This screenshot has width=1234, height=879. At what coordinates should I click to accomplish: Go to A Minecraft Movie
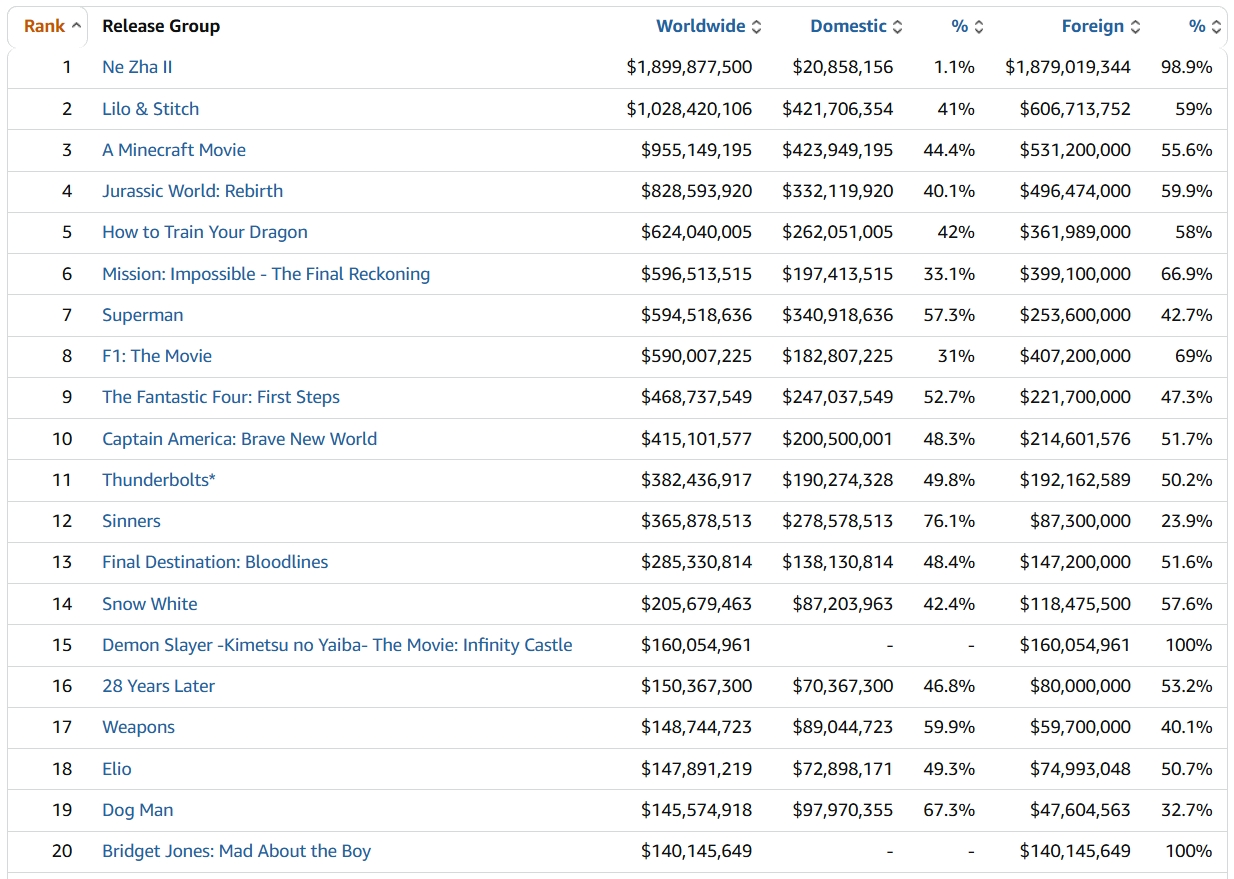click(x=174, y=150)
